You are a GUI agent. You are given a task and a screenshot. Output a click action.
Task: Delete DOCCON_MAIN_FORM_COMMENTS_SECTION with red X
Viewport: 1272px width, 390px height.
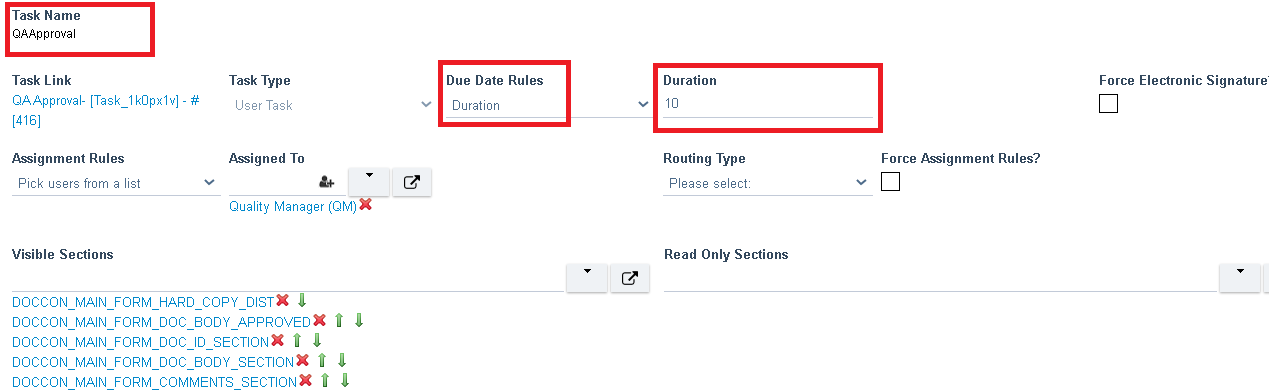305,381
